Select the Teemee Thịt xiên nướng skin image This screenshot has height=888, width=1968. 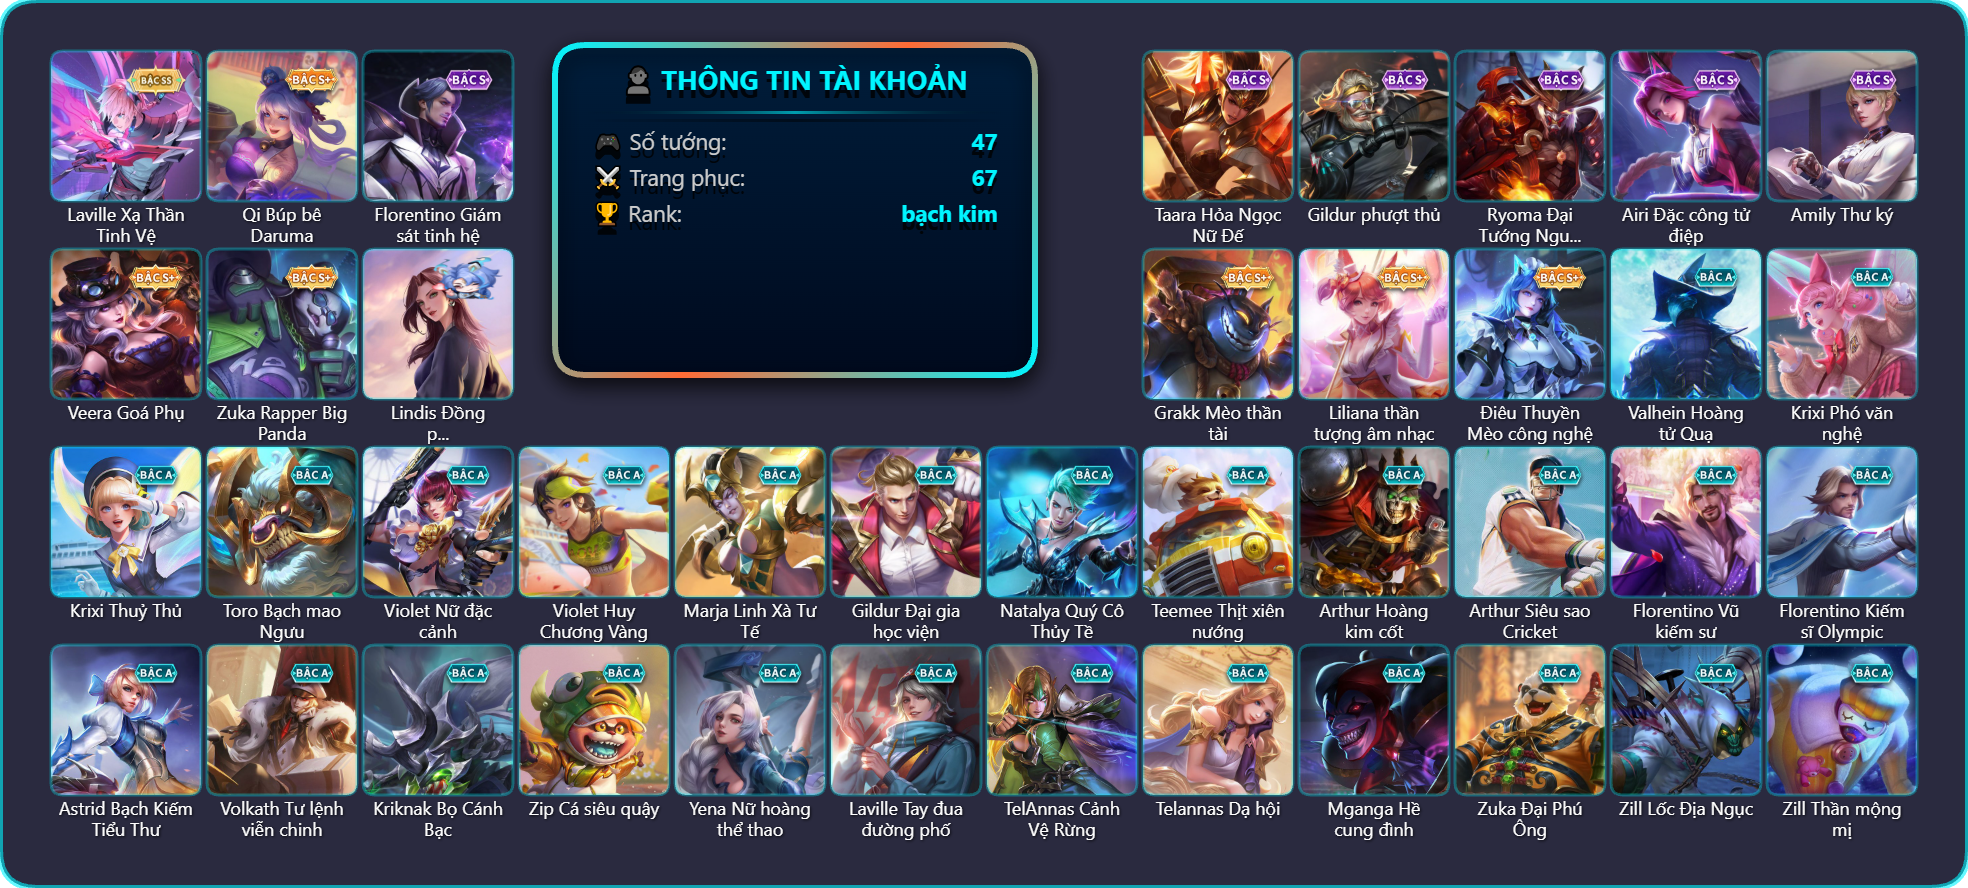(1218, 522)
